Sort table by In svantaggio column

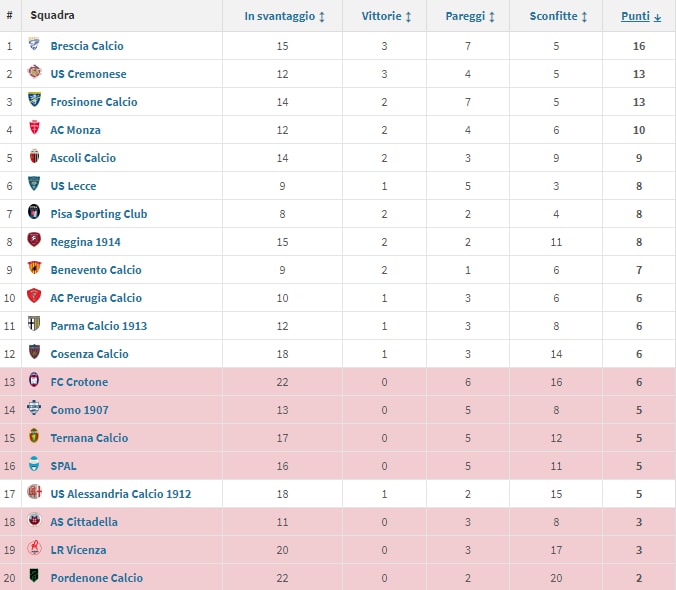(x=285, y=16)
